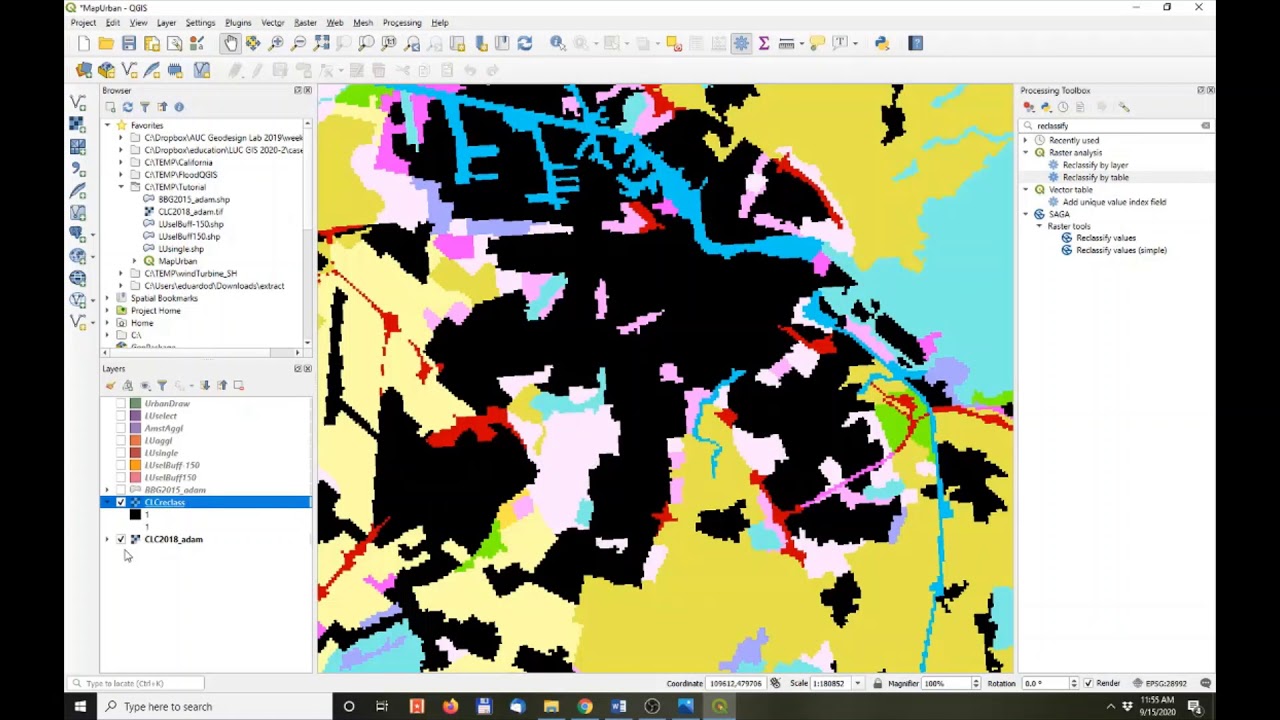
Task: Select the Identify Features tool
Action: coord(557,43)
